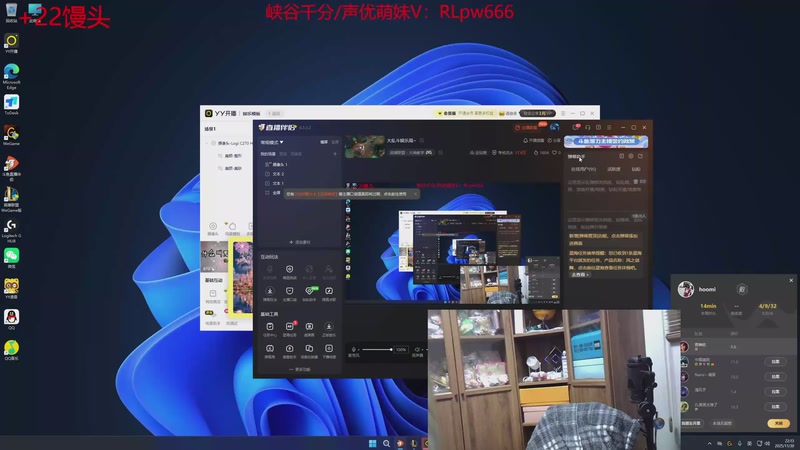Viewport: 800px width, 450px height.
Task: Open the green WeChat desktop icon
Action: pyautogui.click(x=11, y=258)
